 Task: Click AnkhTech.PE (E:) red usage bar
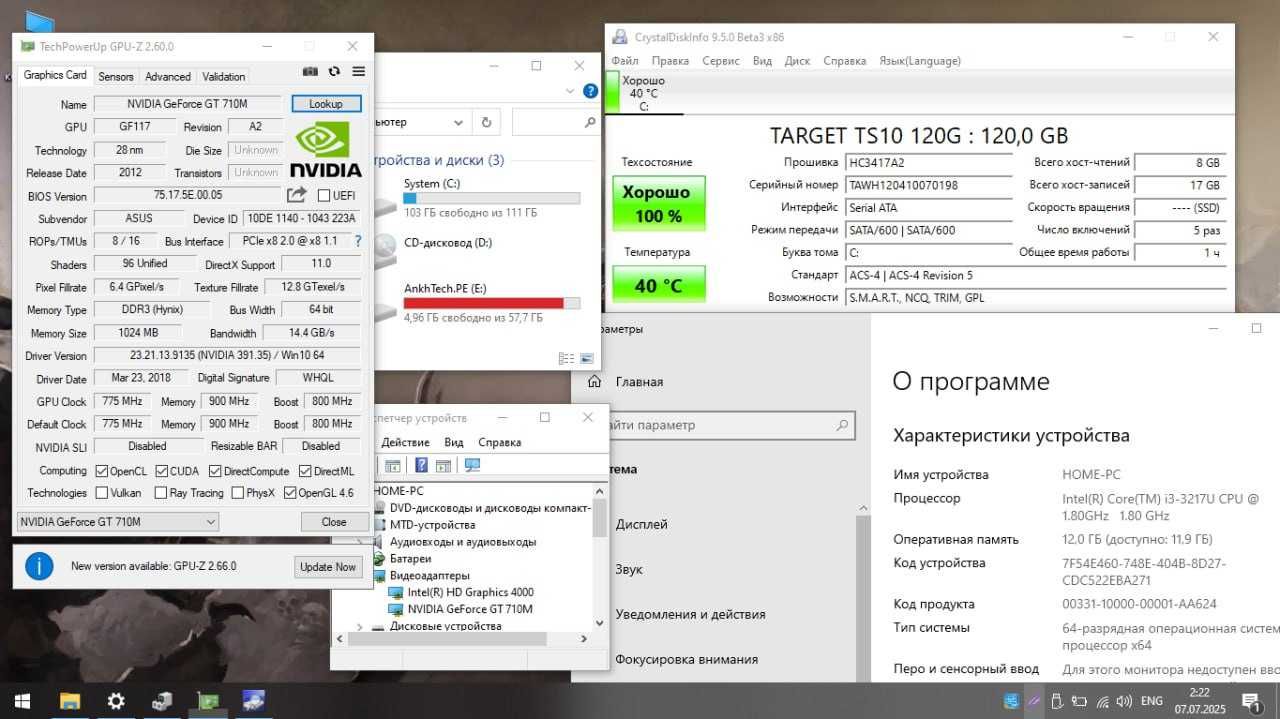491,303
